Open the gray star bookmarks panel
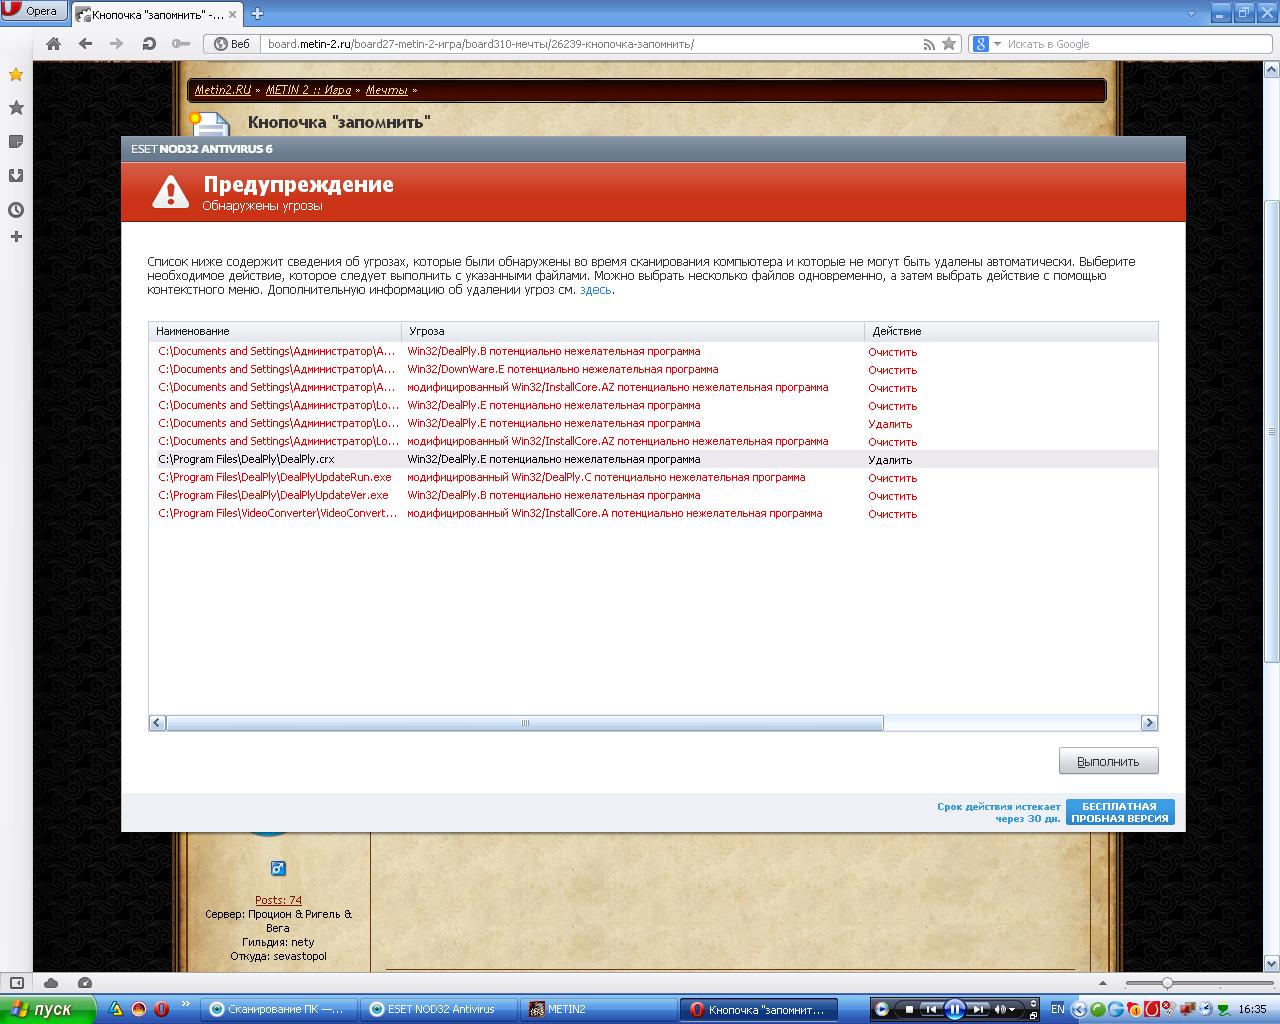 (x=16, y=108)
